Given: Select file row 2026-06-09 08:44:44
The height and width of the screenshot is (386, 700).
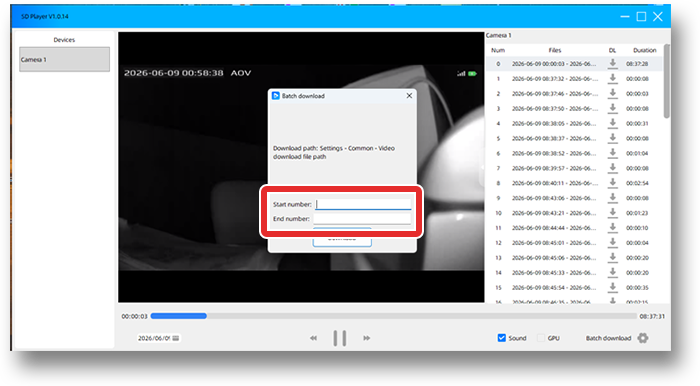Looking at the screenshot, I should 574,228.
